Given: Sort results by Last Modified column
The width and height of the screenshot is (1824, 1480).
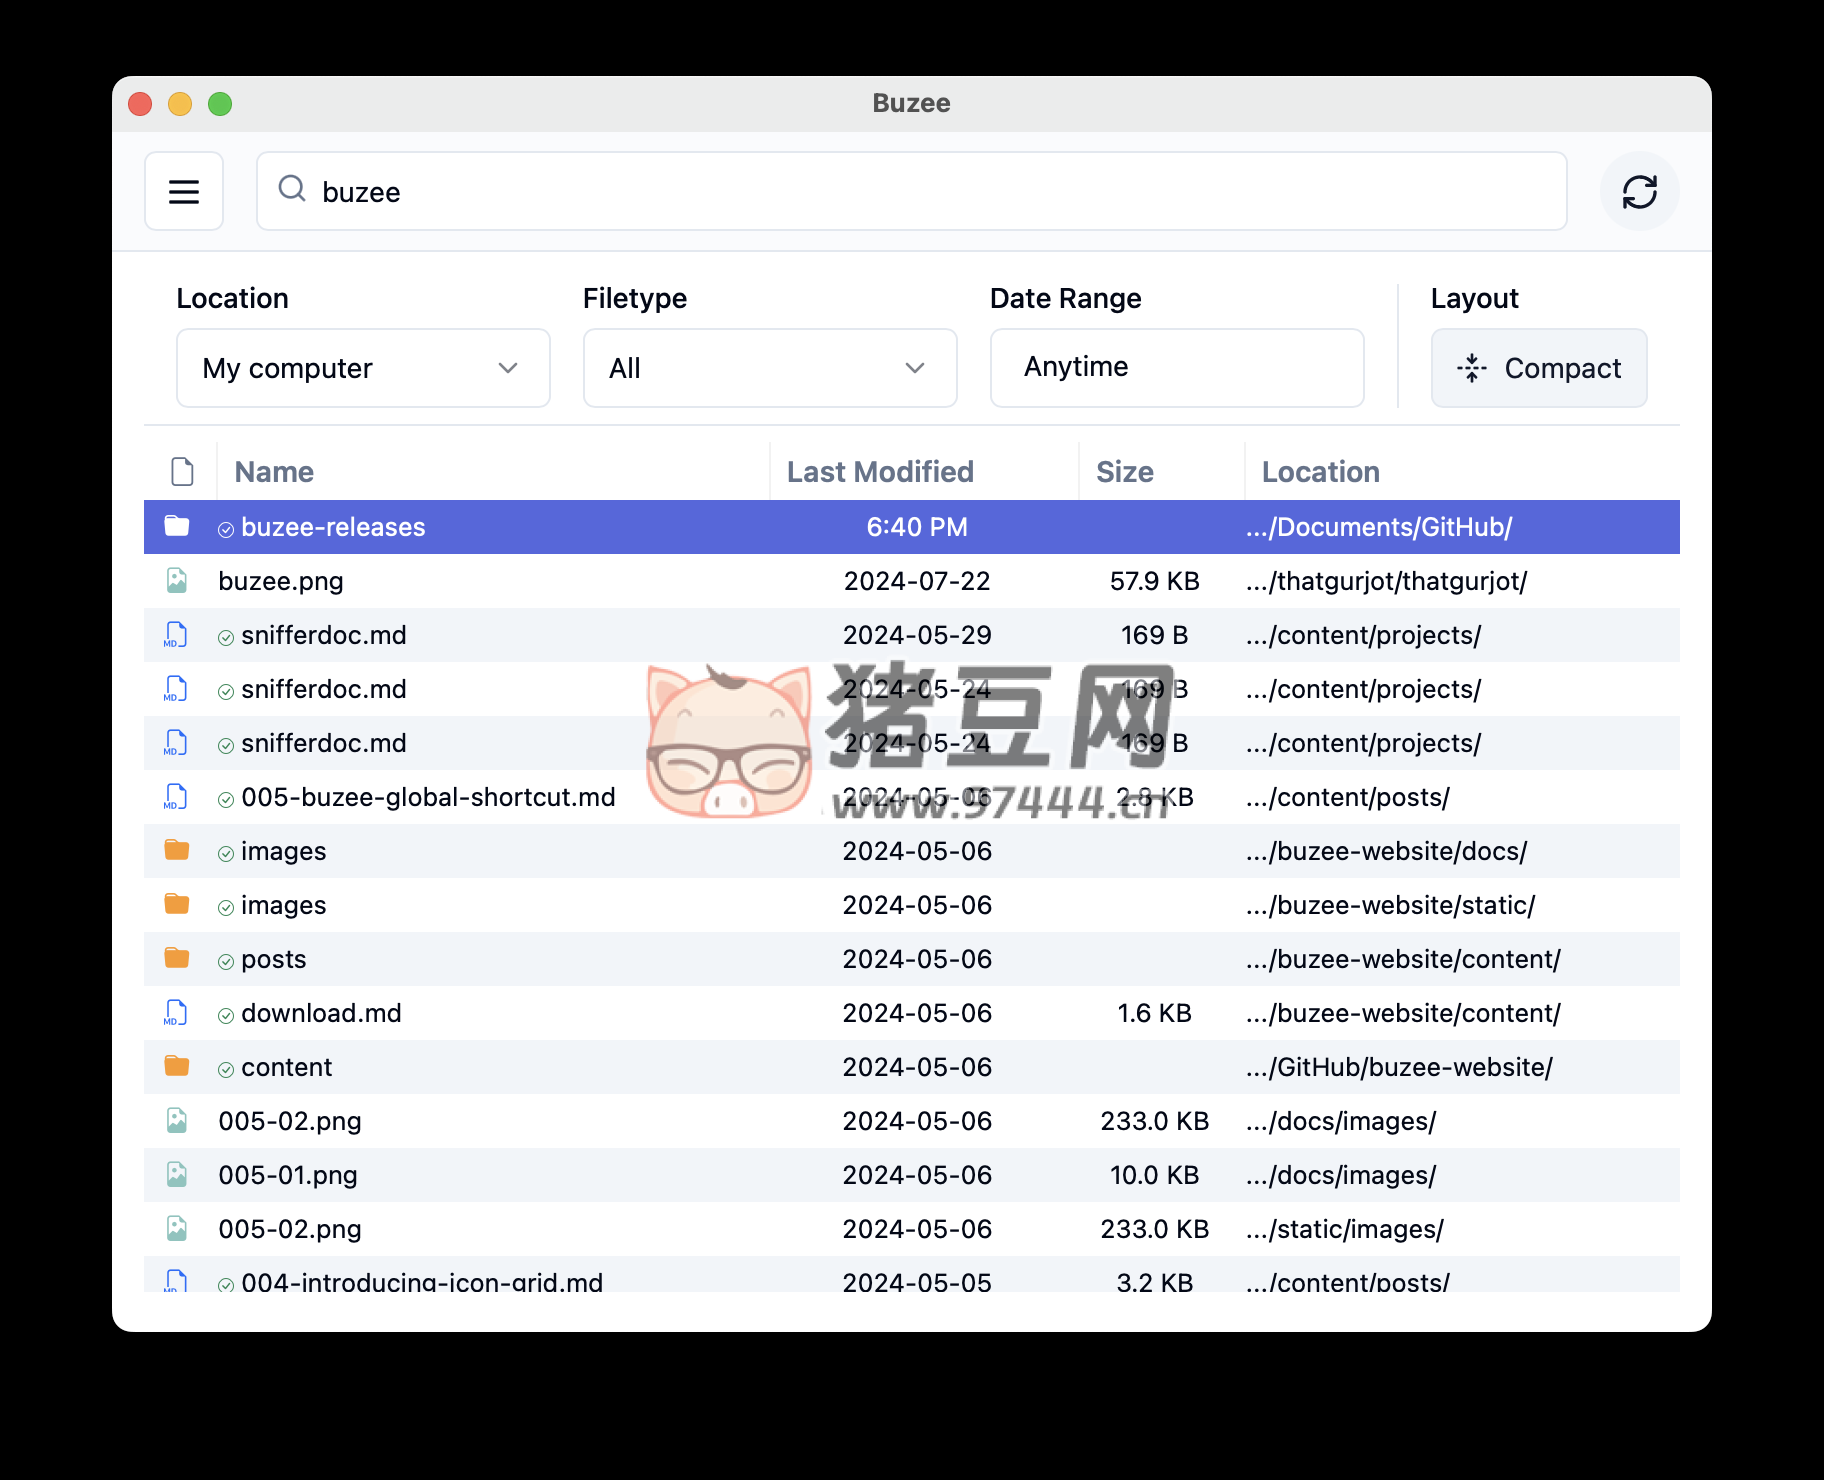Looking at the screenshot, I should (x=880, y=470).
